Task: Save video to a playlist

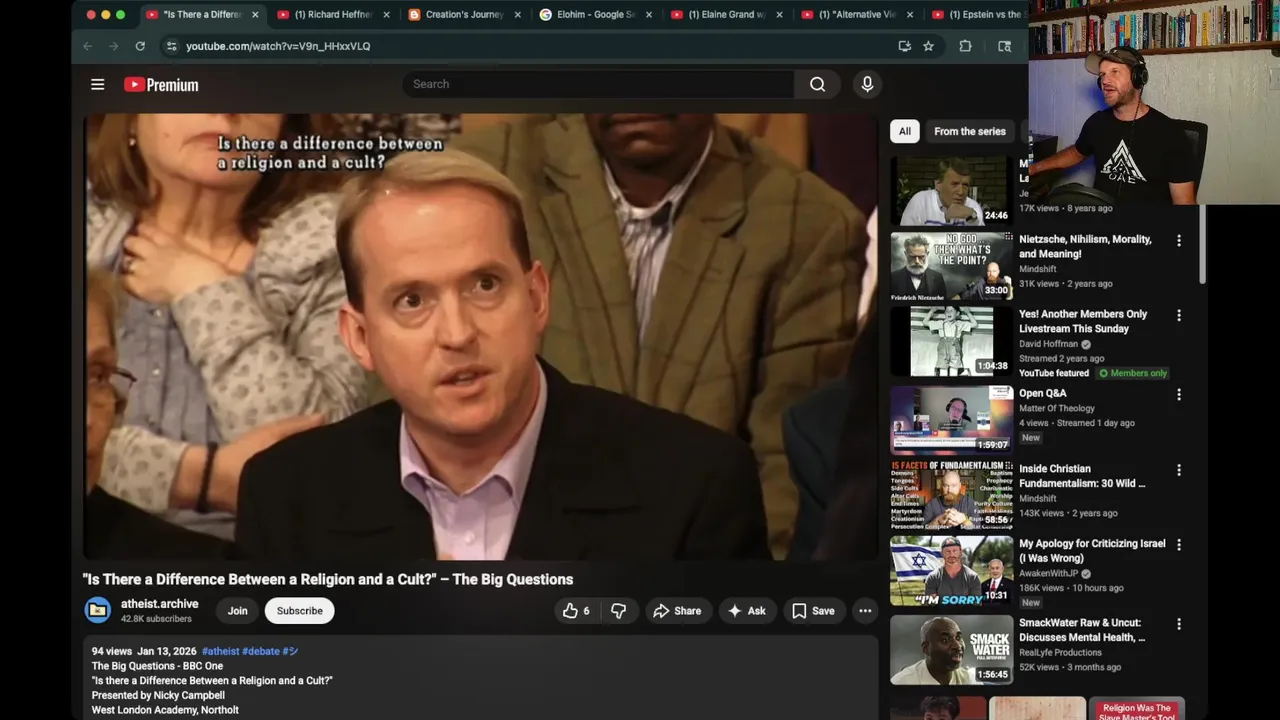Action: pyautogui.click(x=813, y=611)
